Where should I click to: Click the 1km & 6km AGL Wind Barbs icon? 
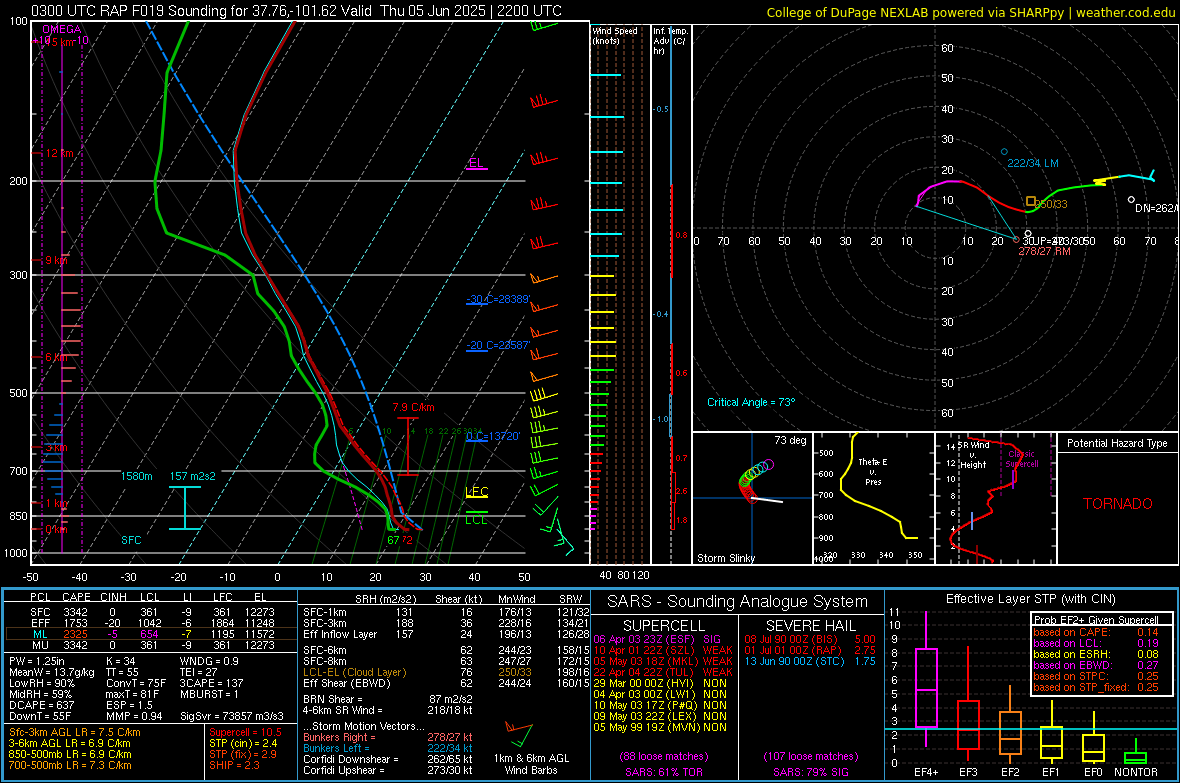[520, 733]
